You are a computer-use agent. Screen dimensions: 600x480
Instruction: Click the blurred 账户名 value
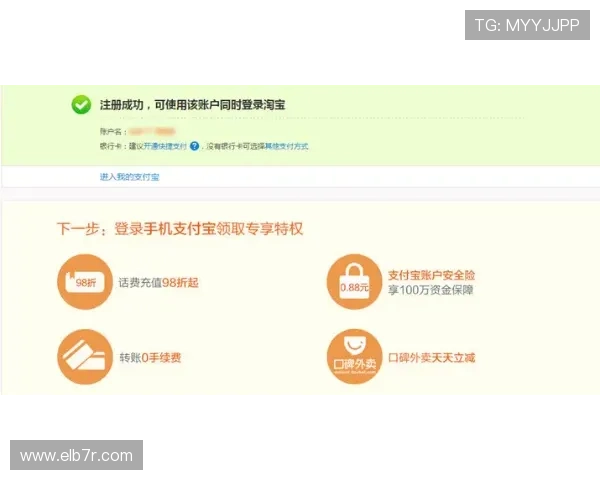tap(152, 132)
